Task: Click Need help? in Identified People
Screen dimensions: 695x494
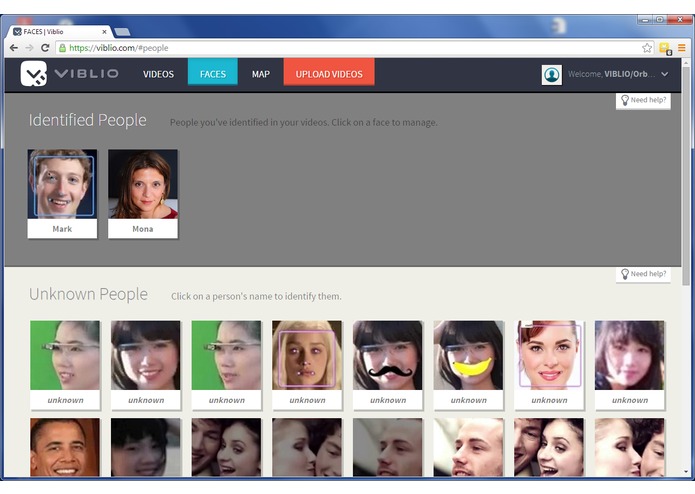Action: tap(643, 101)
